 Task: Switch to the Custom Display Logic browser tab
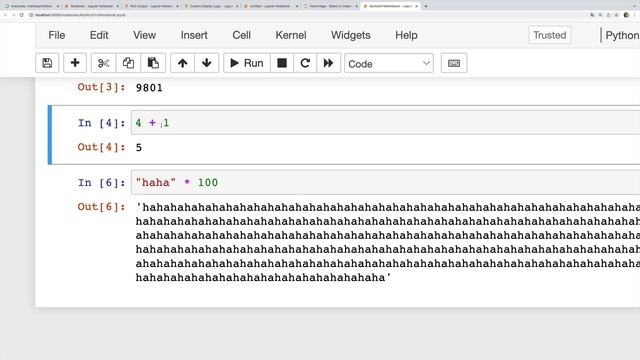(x=211, y=6)
